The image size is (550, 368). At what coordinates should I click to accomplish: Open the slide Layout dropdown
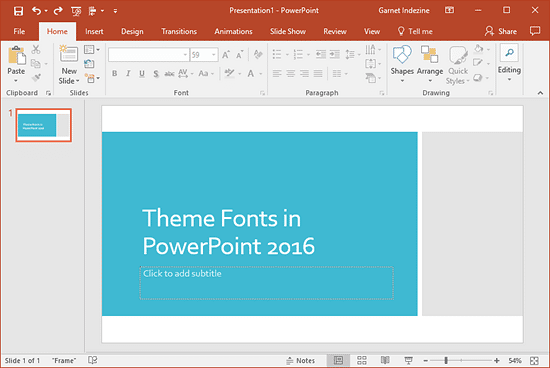click(x=92, y=50)
